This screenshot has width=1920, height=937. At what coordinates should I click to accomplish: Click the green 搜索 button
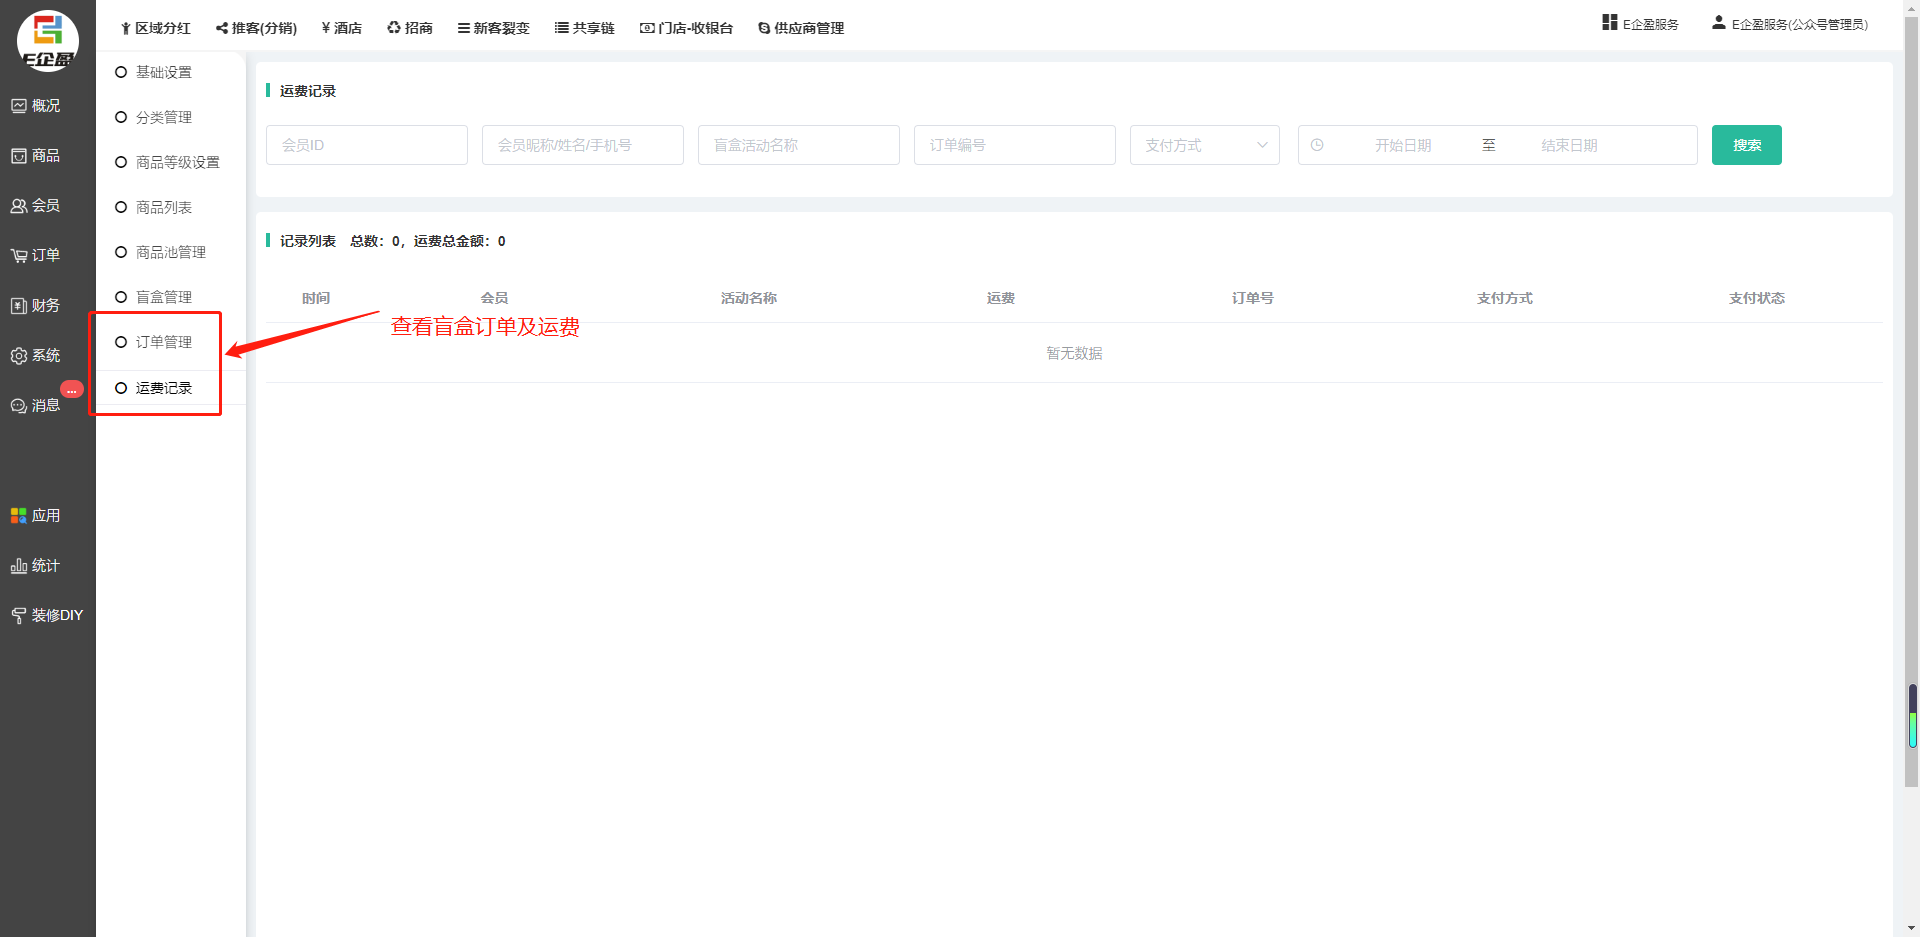(1746, 145)
